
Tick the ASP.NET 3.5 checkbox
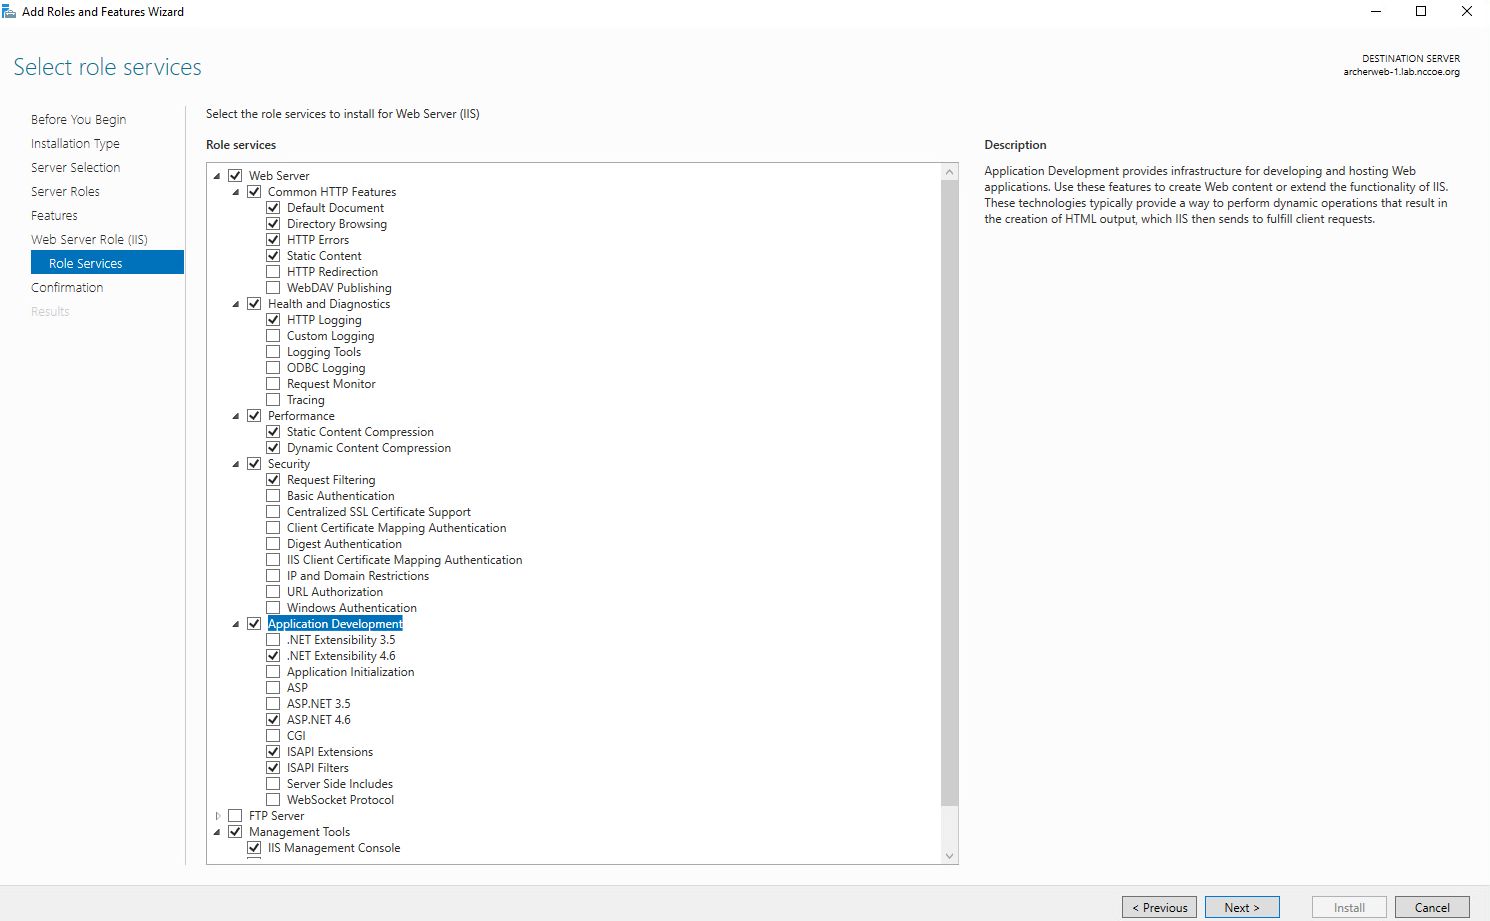point(273,704)
